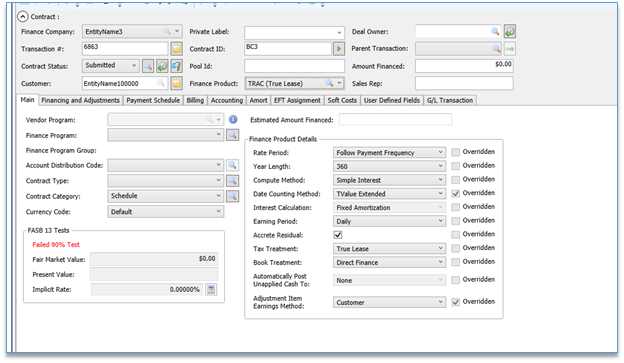Viewport: 624px width, 363px height.
Task: Open the Date Counting Method dropdown
Action: 441,193
